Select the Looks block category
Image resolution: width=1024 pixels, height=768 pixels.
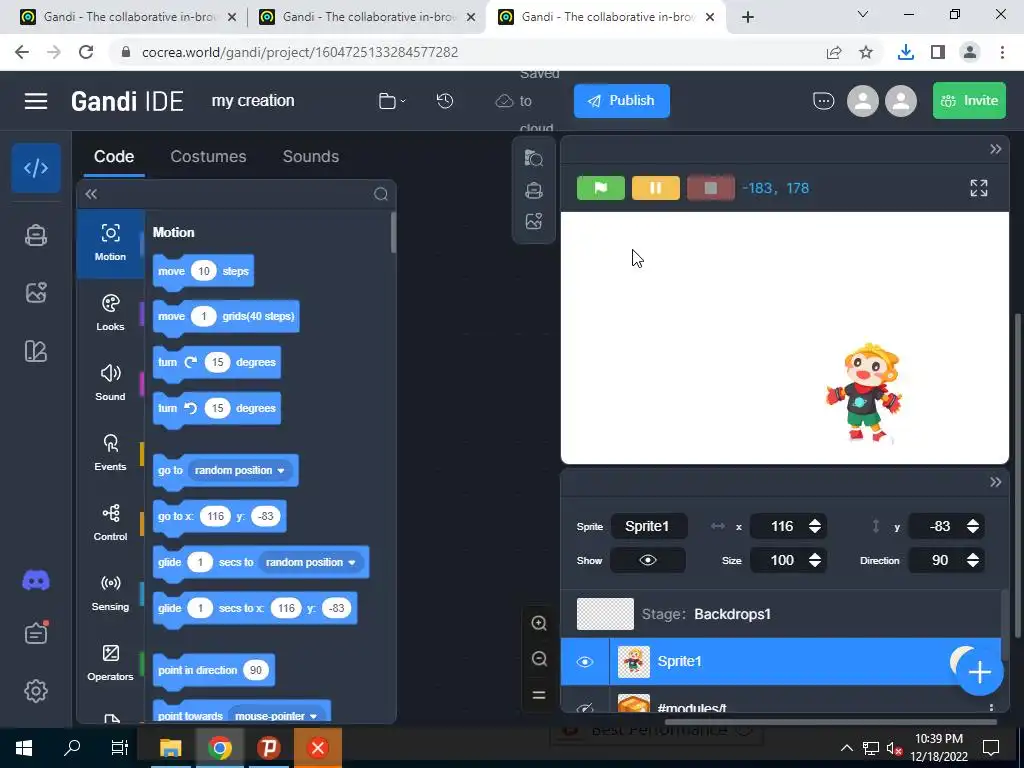coord(110,313)
